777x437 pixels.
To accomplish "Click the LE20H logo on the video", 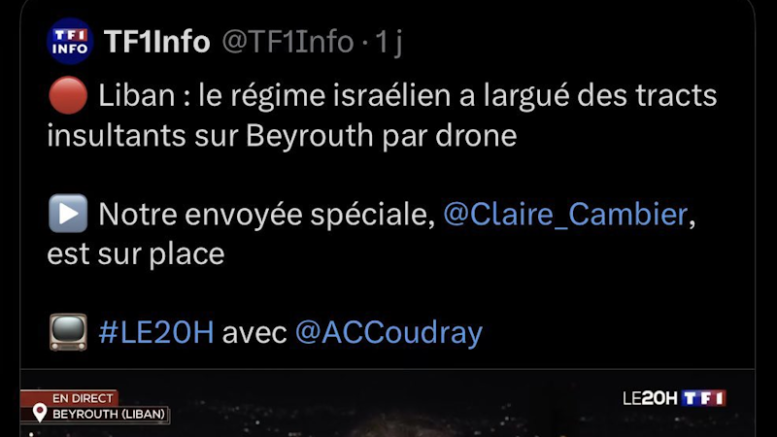I will coord(650,398).
